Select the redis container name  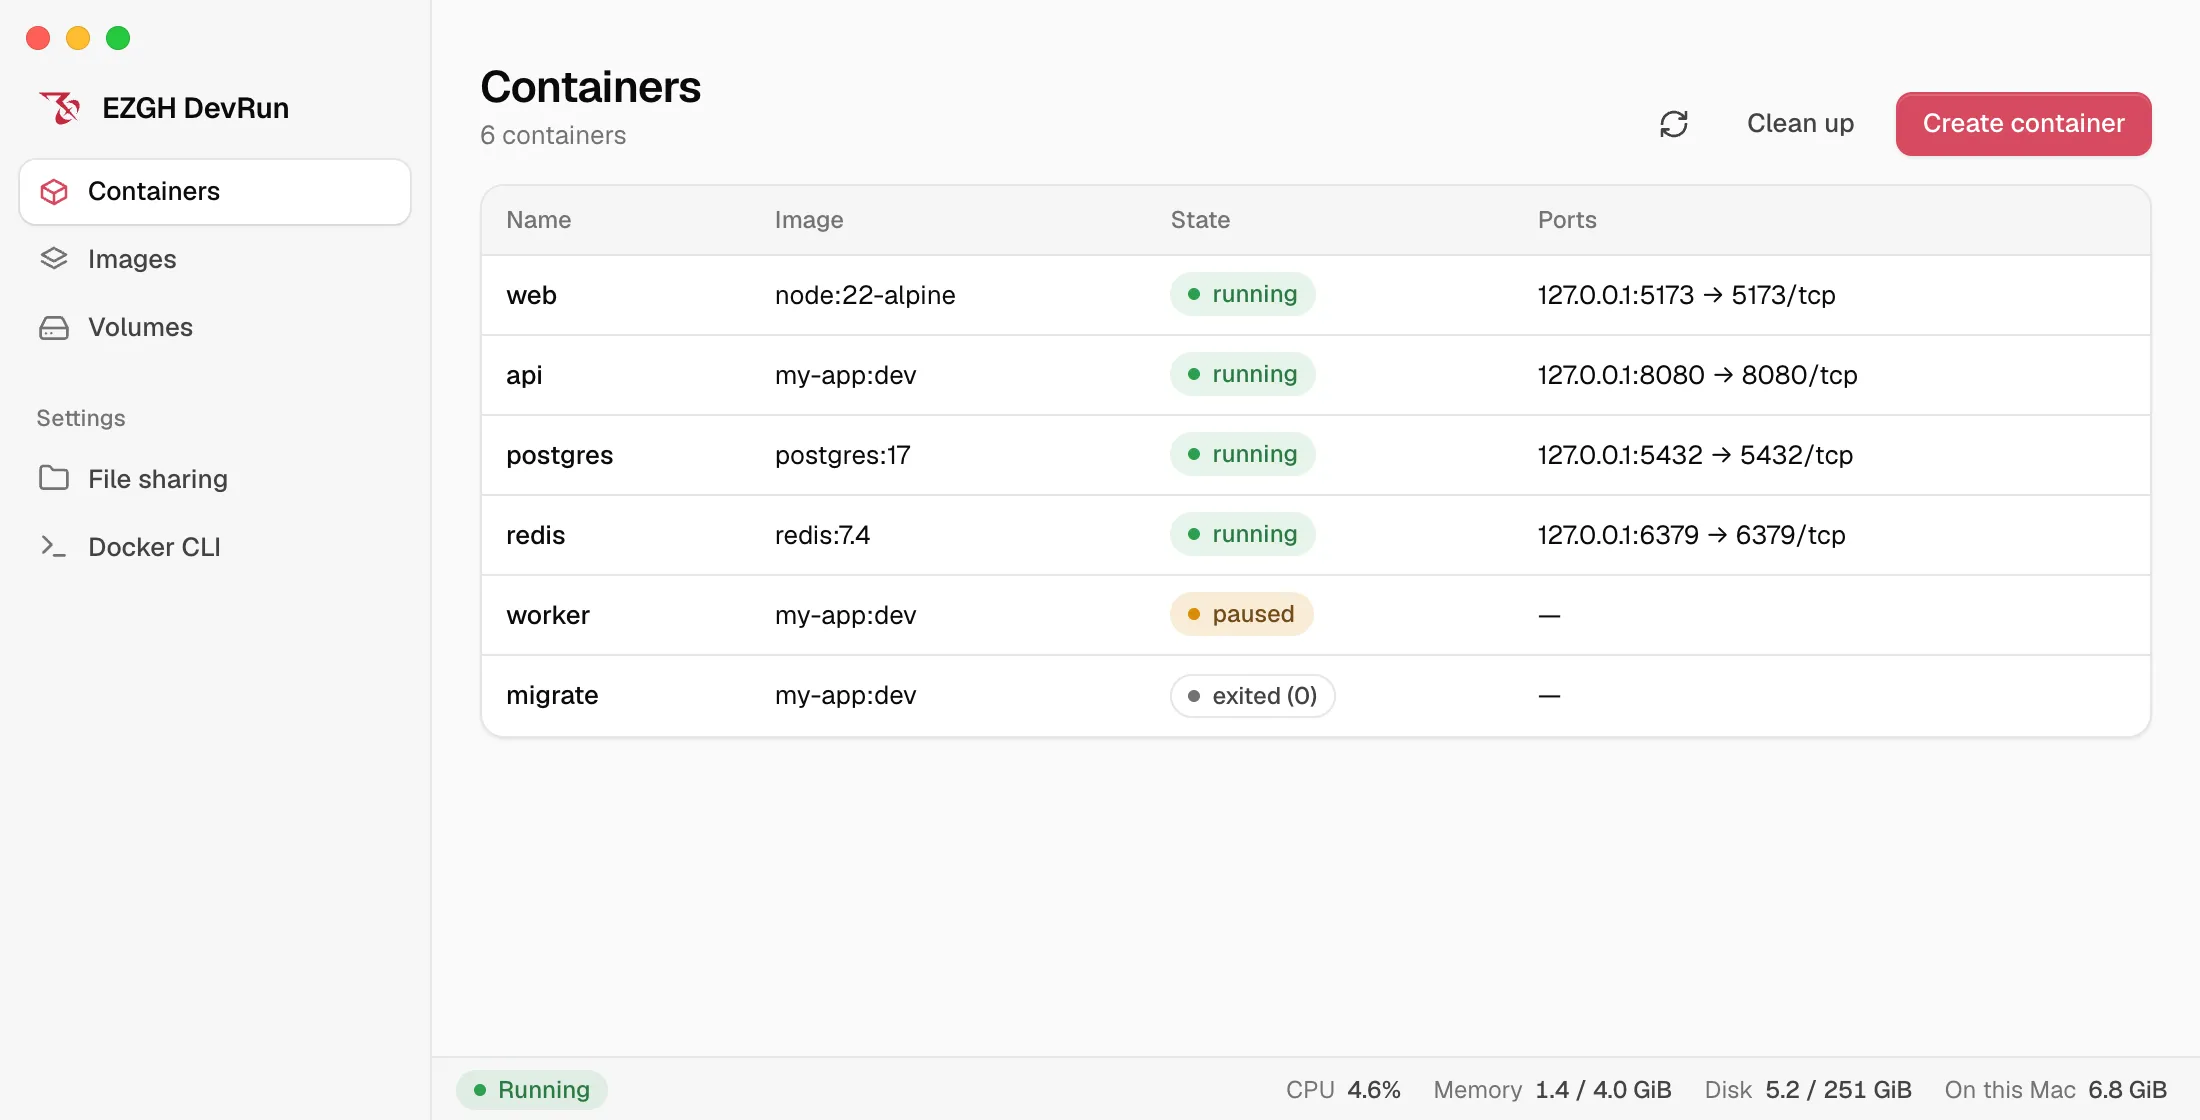click(x=535, y=535)
